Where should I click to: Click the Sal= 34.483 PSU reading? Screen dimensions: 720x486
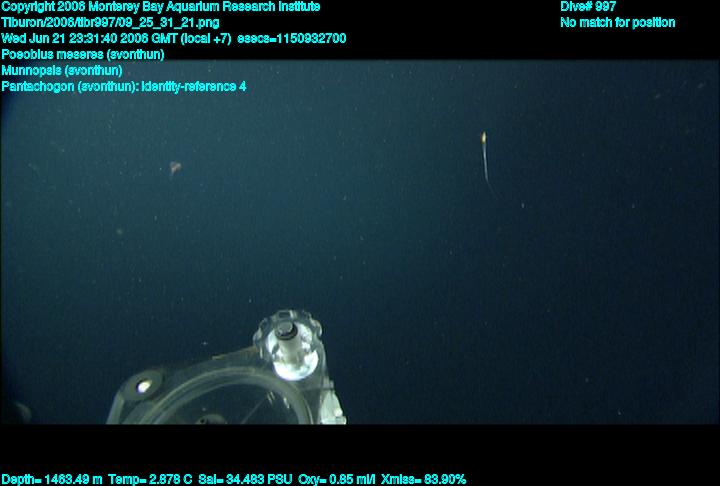[245, 480]
